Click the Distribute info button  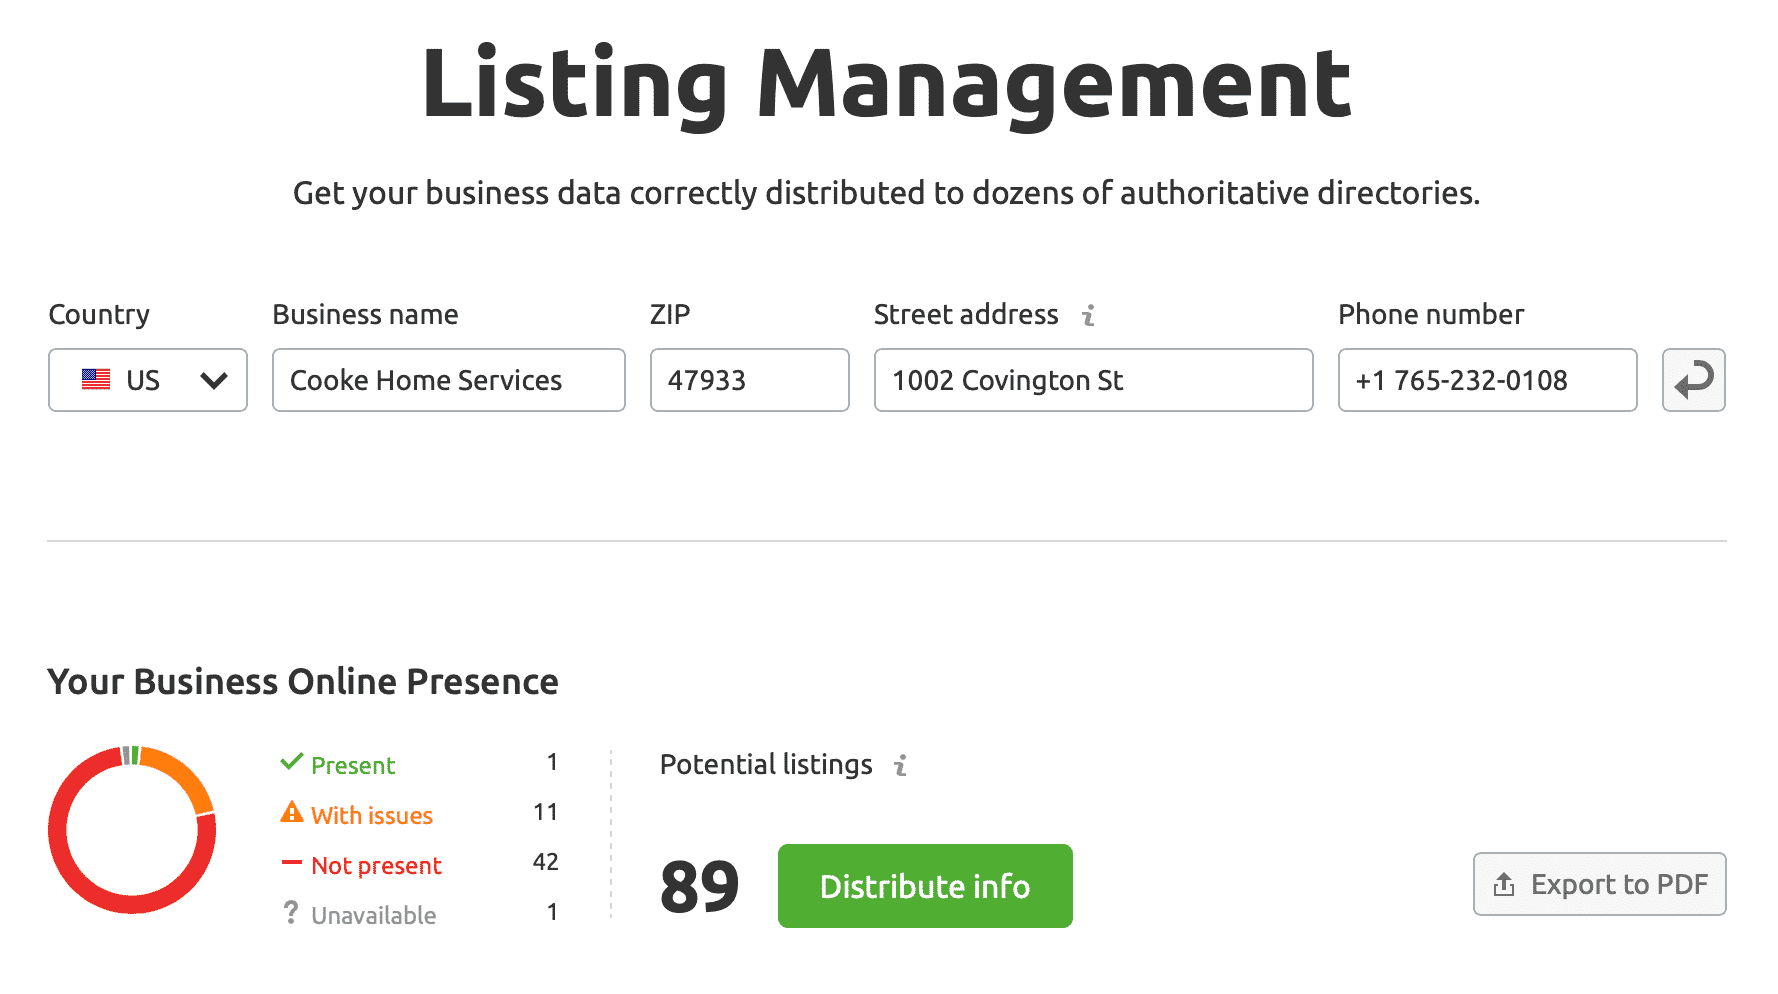(924, 886)
